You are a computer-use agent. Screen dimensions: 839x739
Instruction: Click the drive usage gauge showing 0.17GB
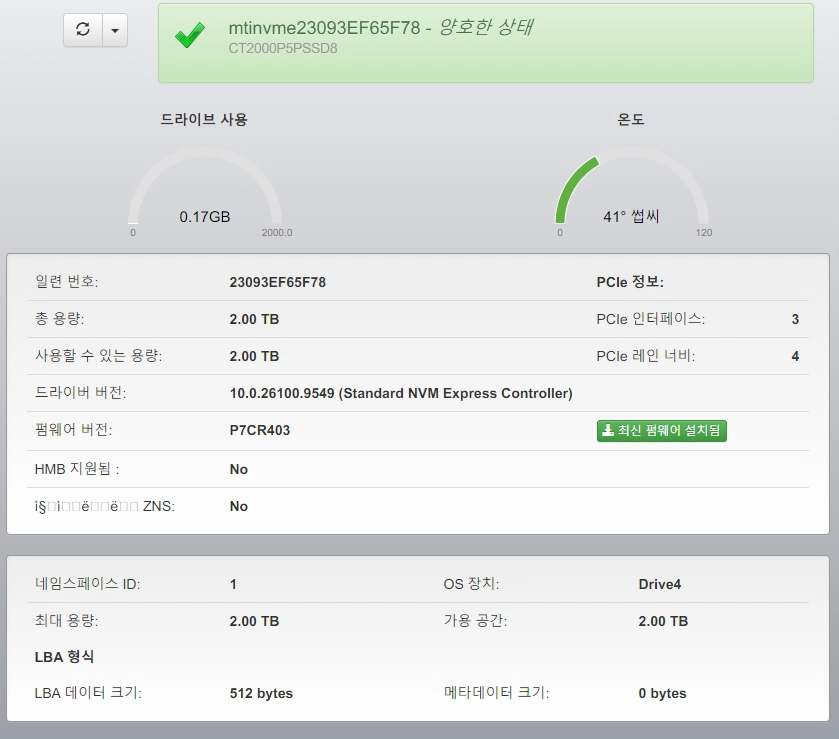[x=205, y=186]
